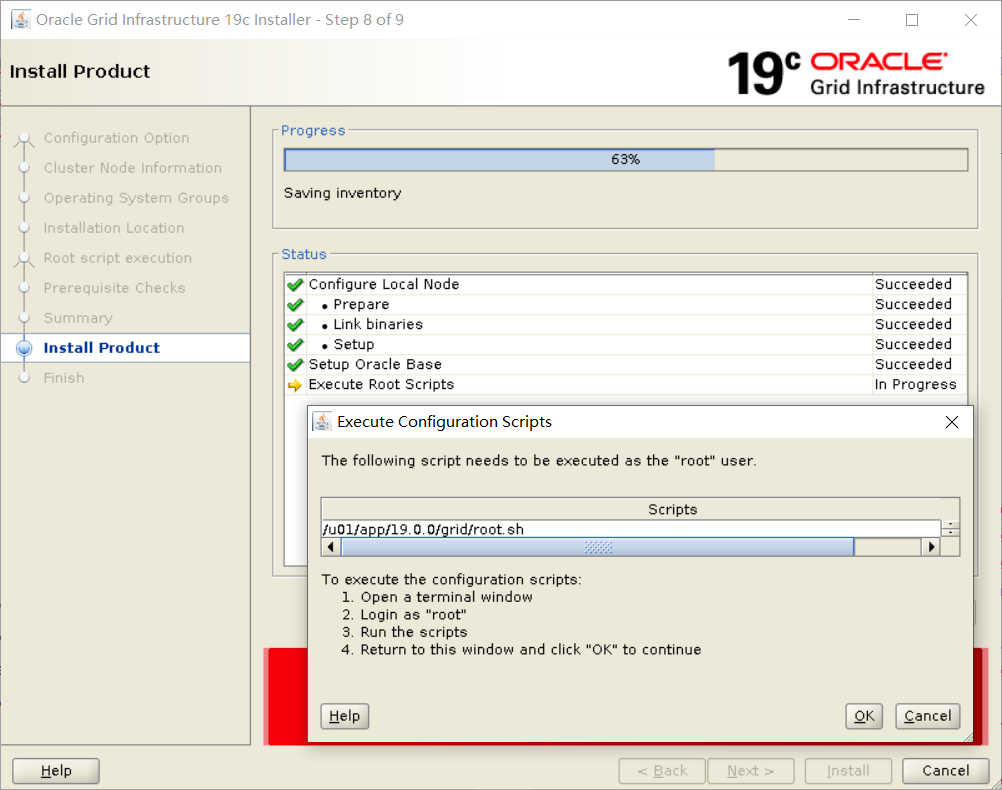The height and width of the screenshot is (790, 1002).
Task: Click yellow arrow icon for Execute Root Scripts
Action: click(295, 385)
